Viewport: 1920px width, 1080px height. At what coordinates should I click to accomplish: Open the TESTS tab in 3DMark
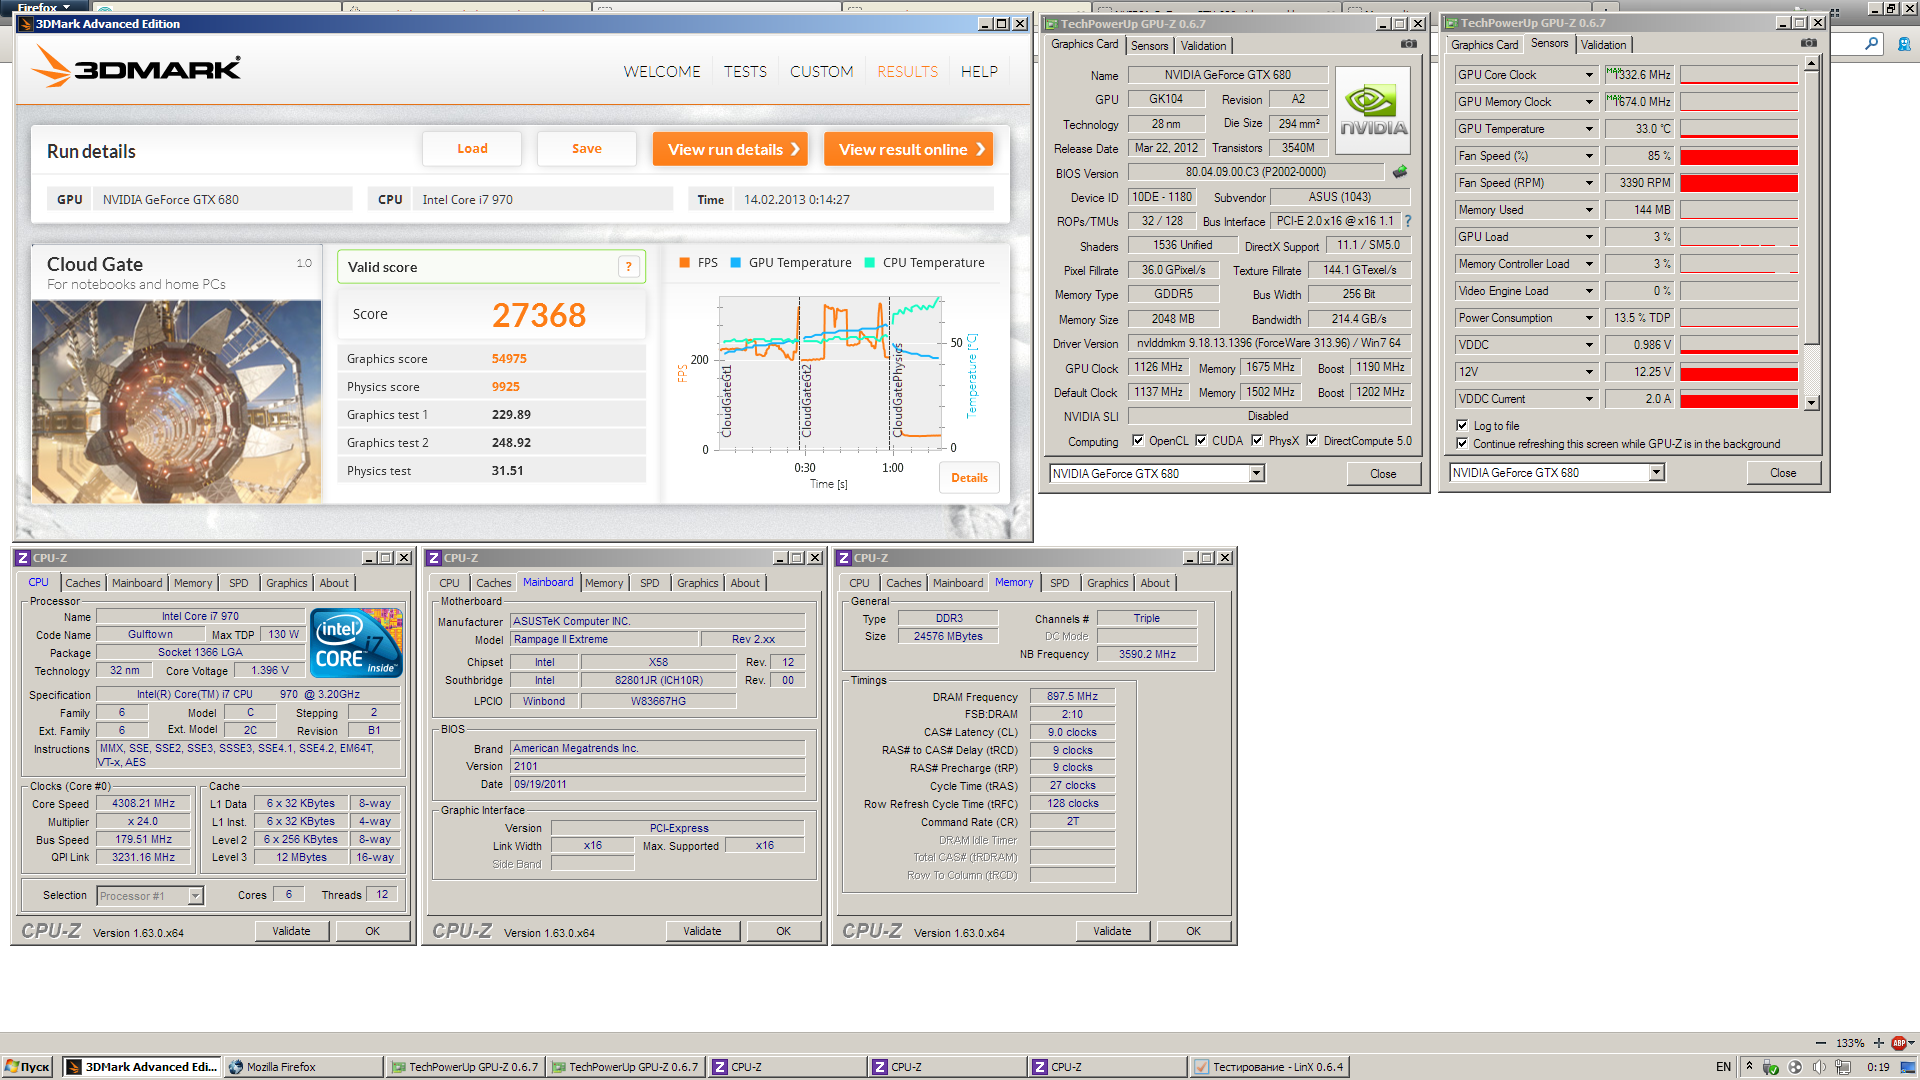pos(745,72)
